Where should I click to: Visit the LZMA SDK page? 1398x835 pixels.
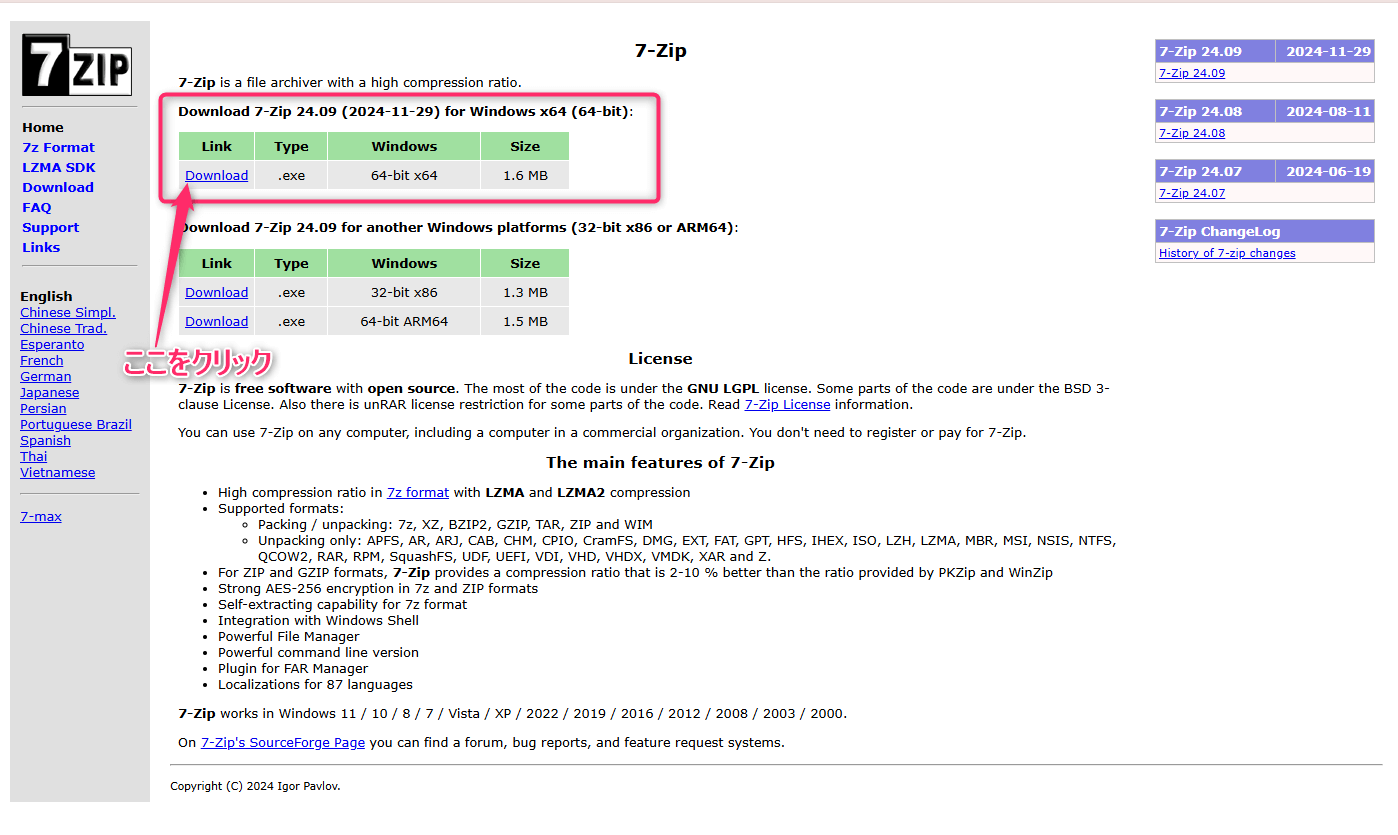pos(58,167)
